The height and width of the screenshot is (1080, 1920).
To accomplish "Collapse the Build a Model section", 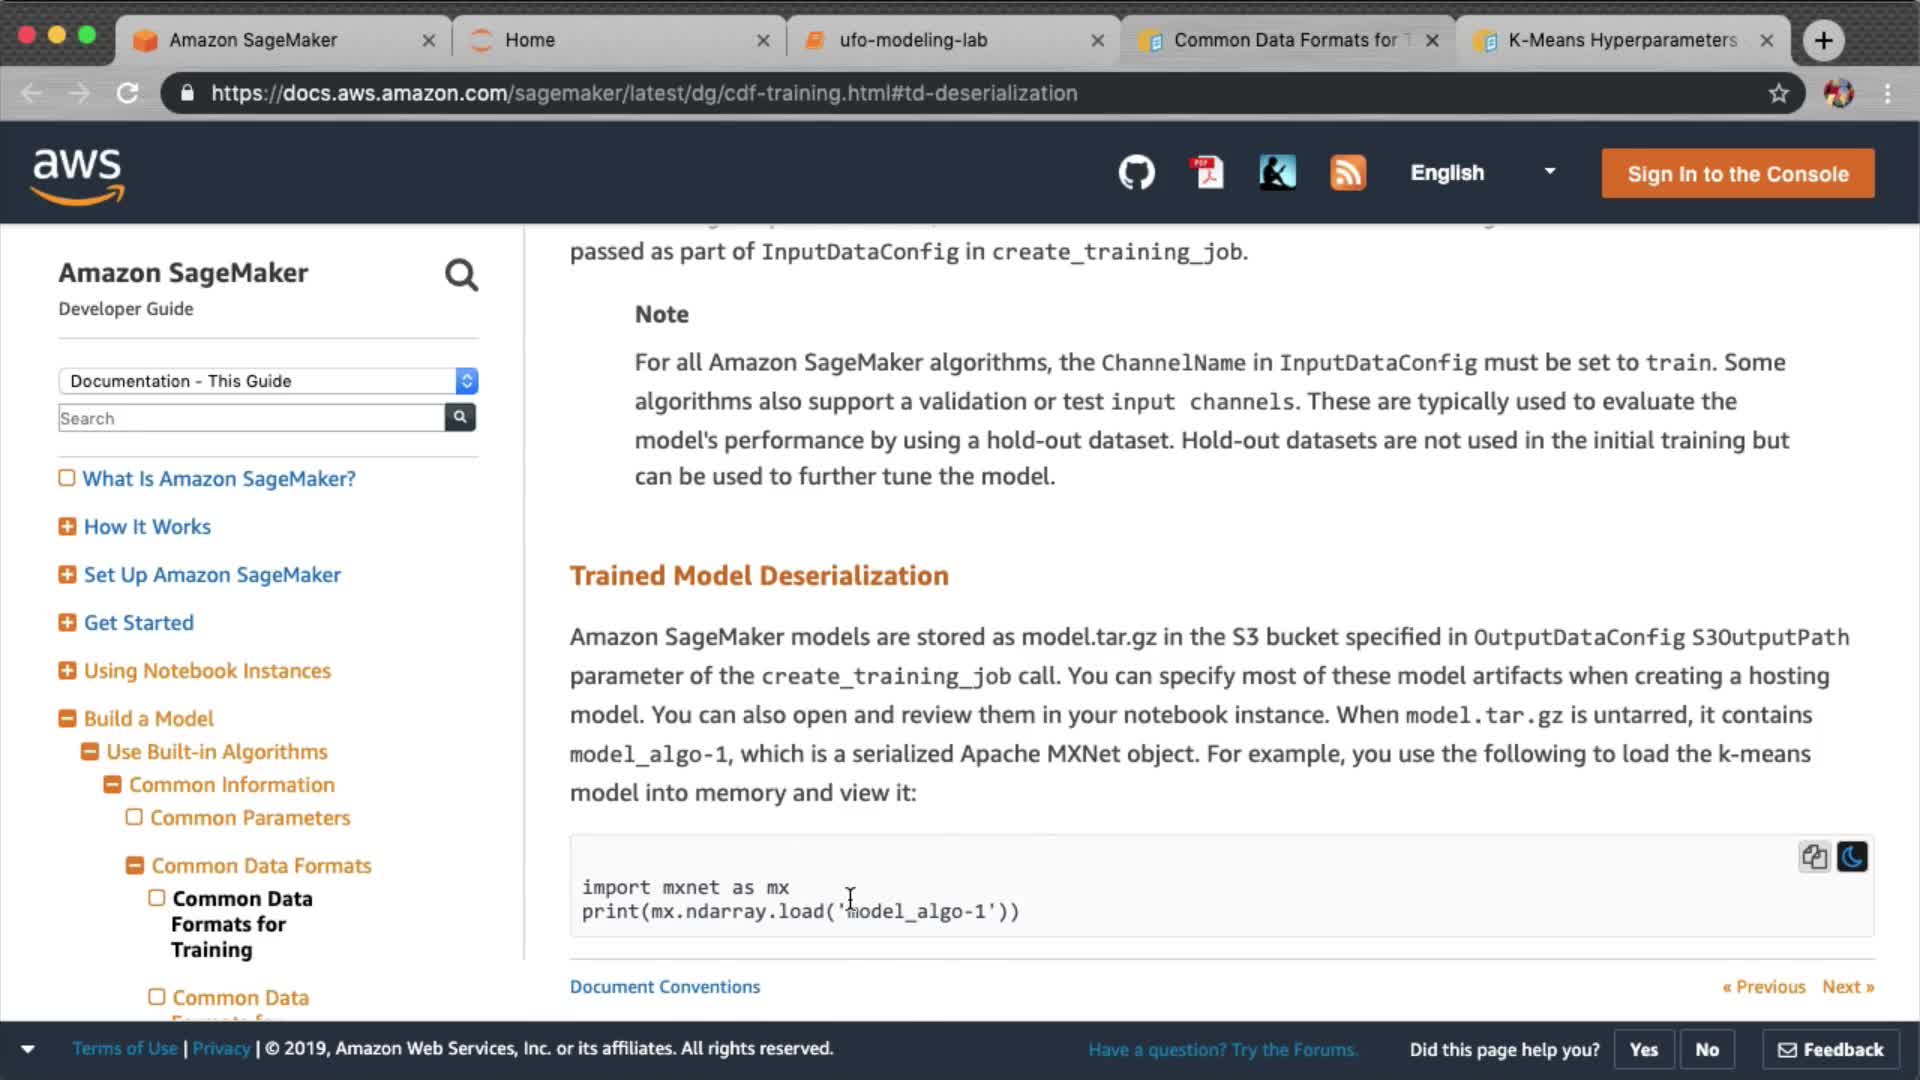I will tap(67, 718).
